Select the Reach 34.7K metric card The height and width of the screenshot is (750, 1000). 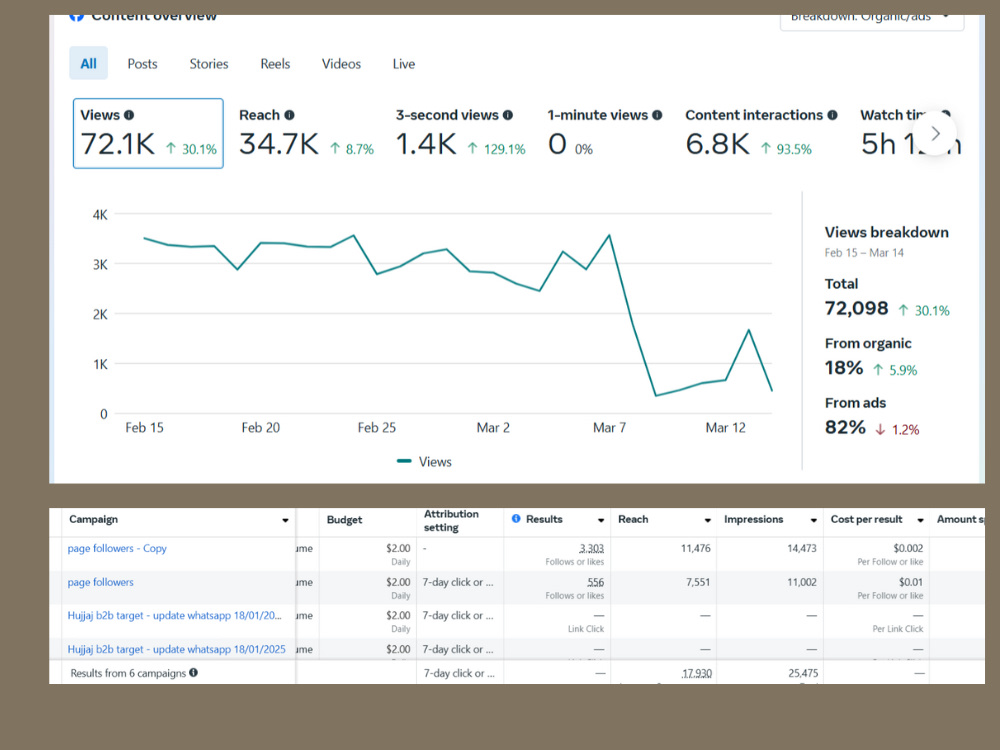coord(306,133)
